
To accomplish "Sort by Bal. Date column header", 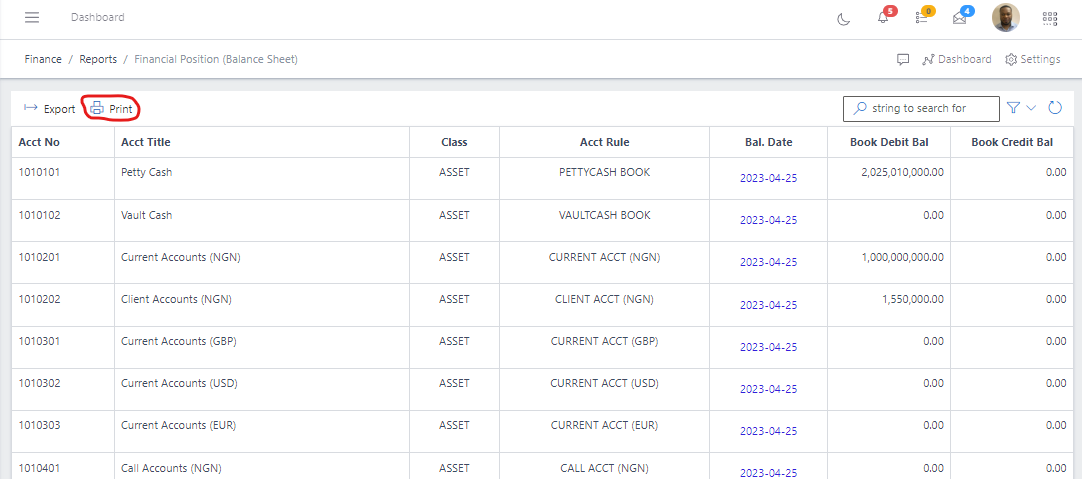I will (x=769, y=142).
